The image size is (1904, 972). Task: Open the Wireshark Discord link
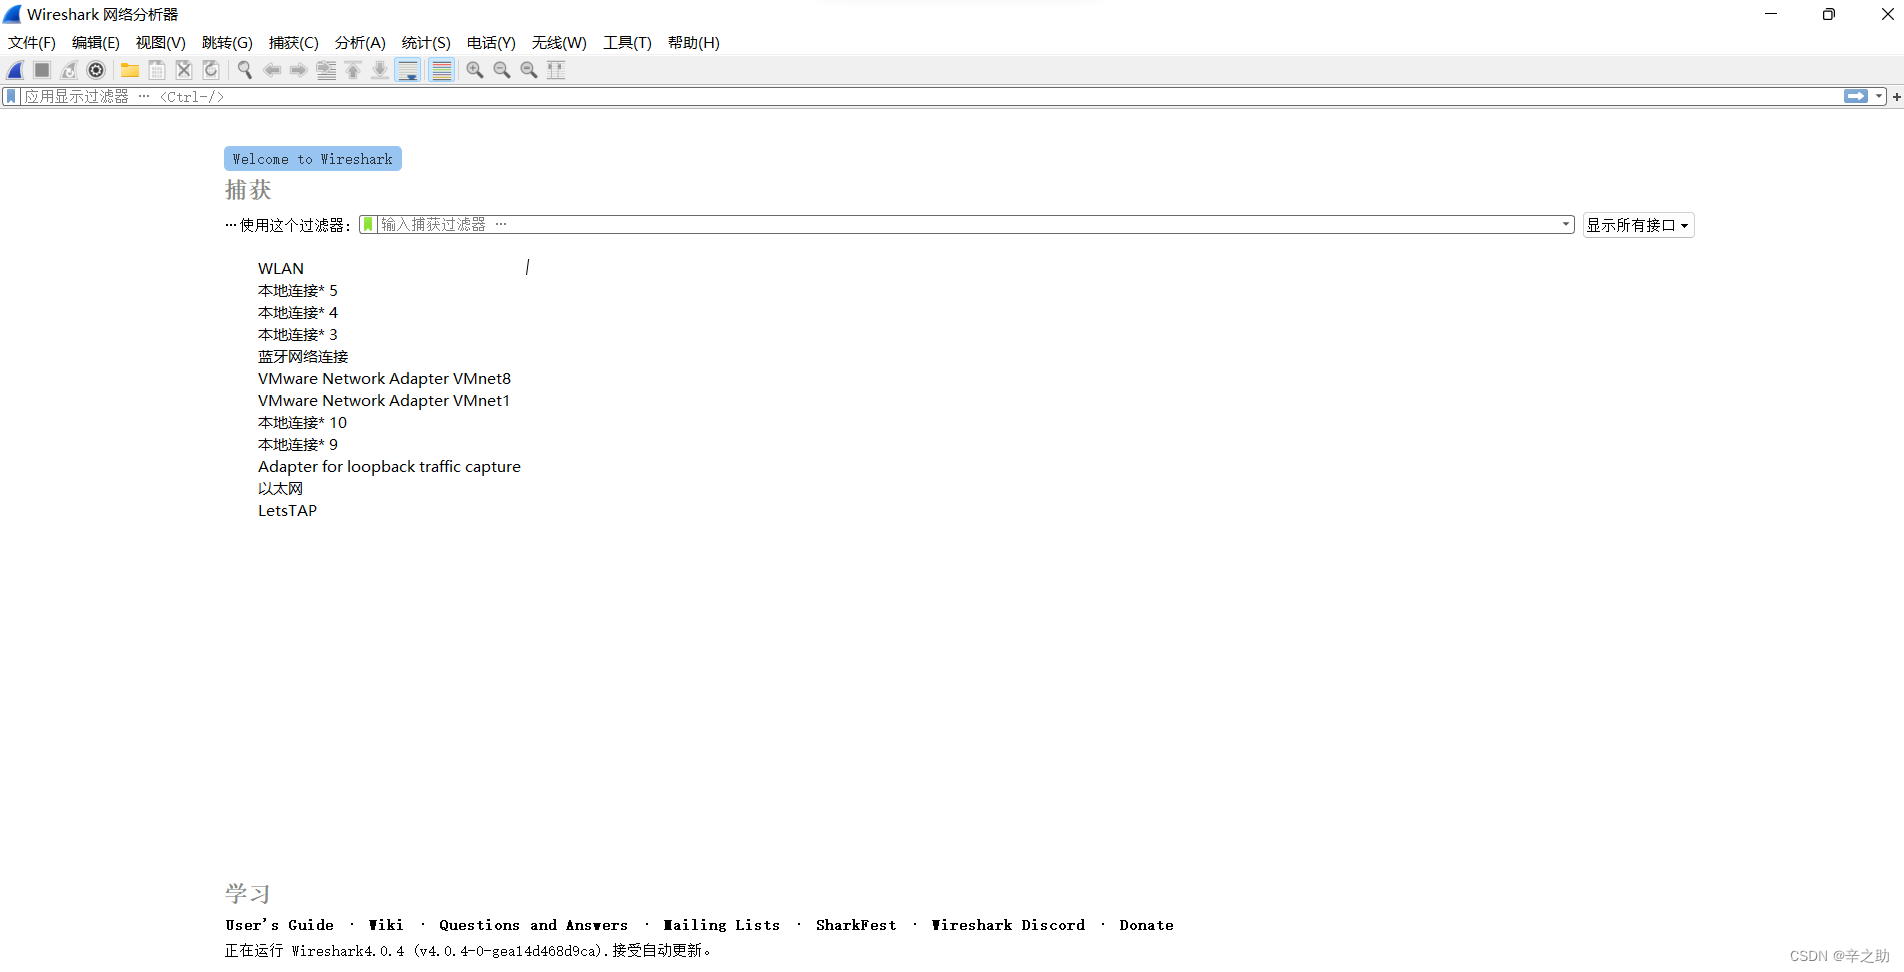pos(1008,925)
